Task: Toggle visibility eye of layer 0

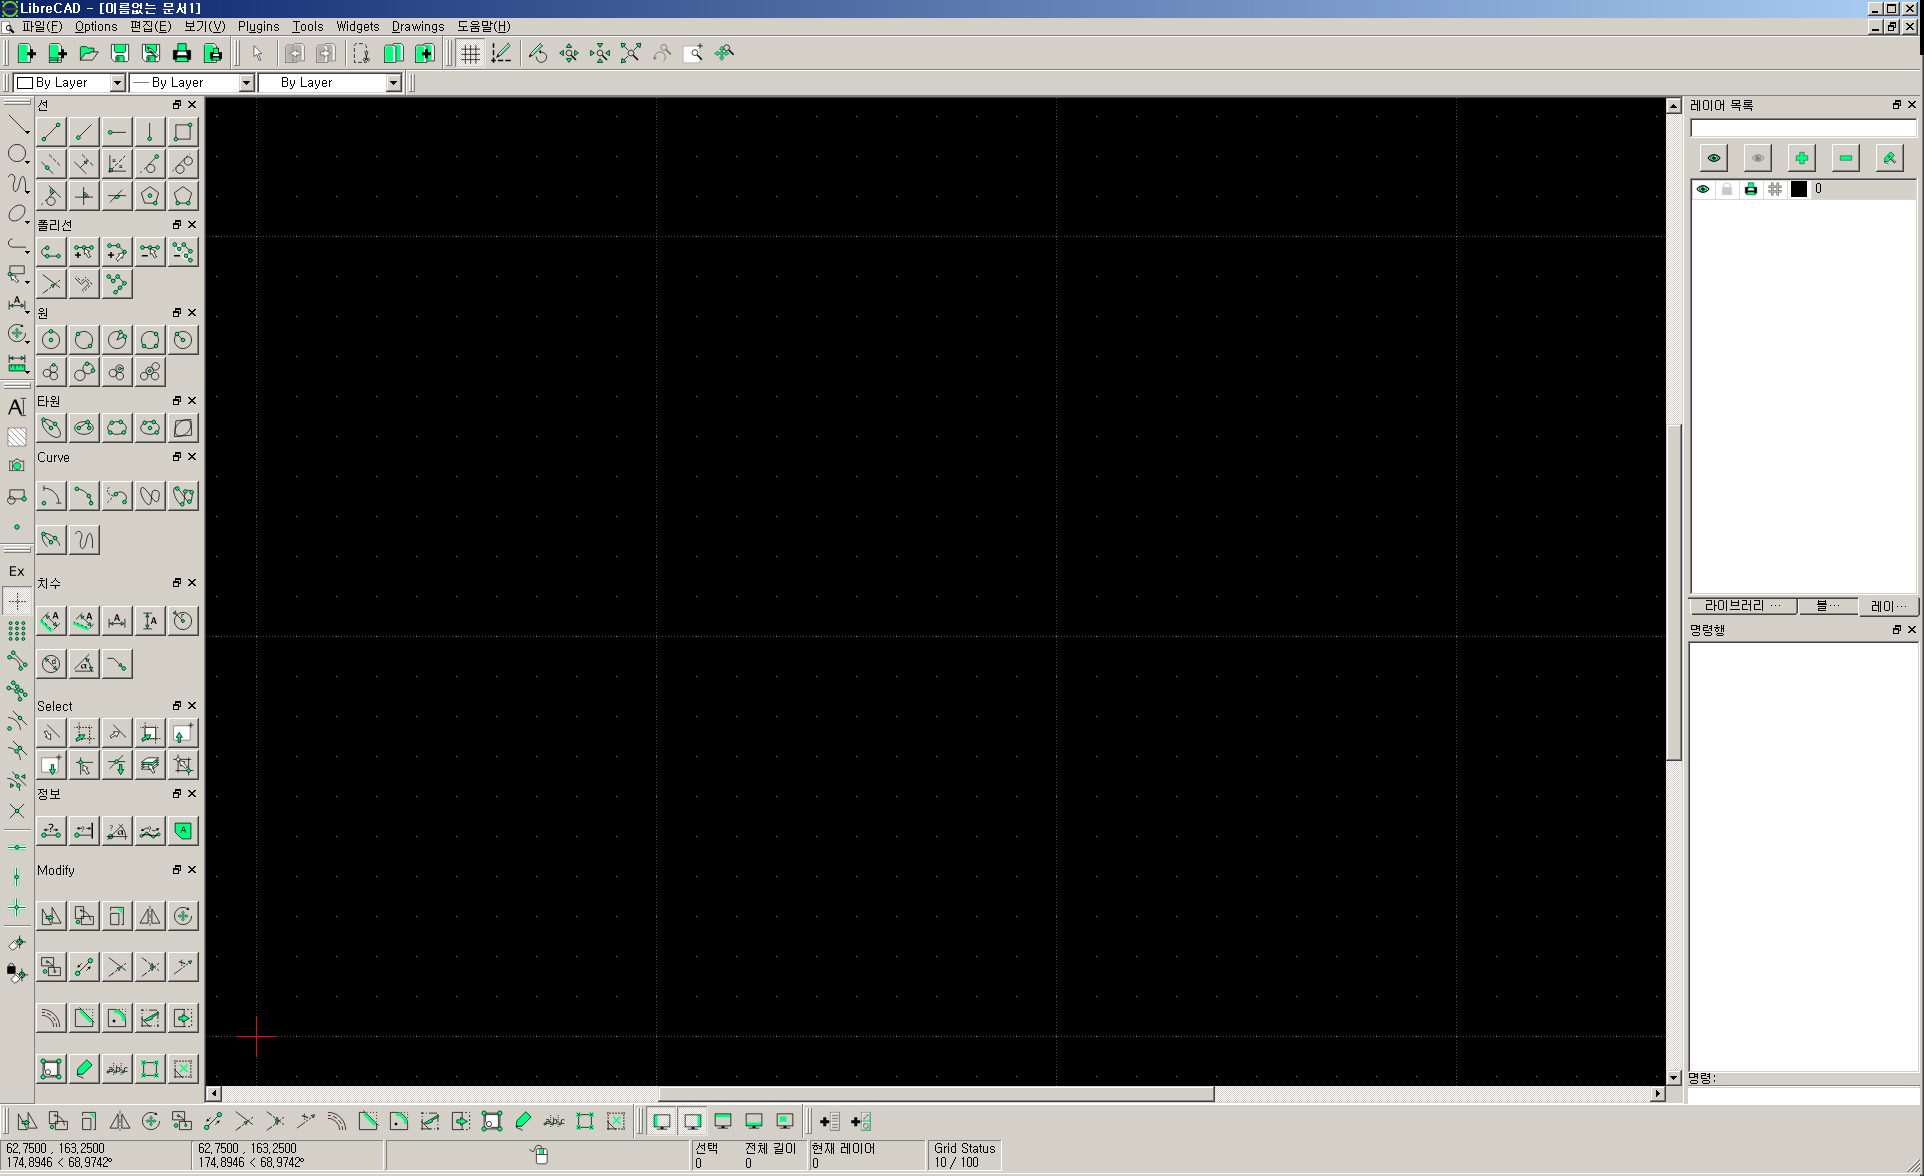Action: point(1703,189)
